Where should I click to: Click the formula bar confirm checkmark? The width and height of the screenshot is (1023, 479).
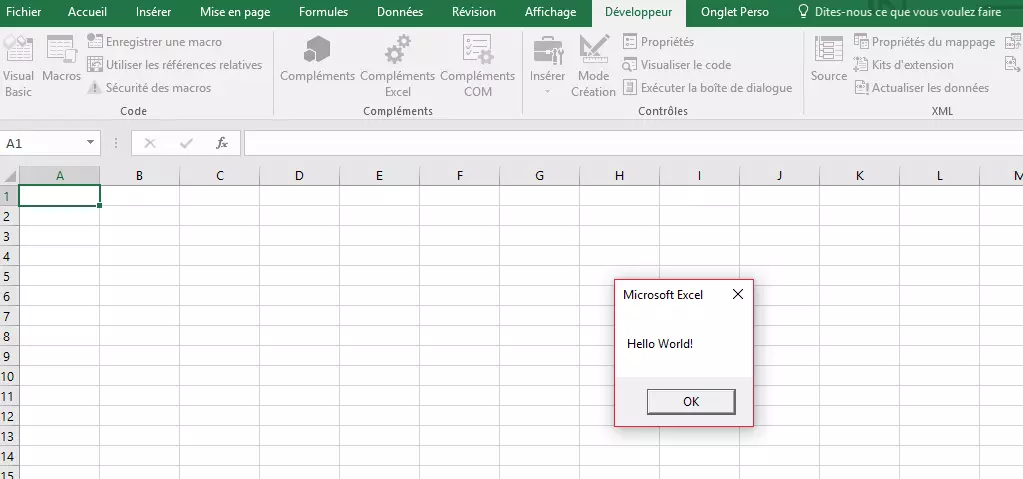coord(187,143)
